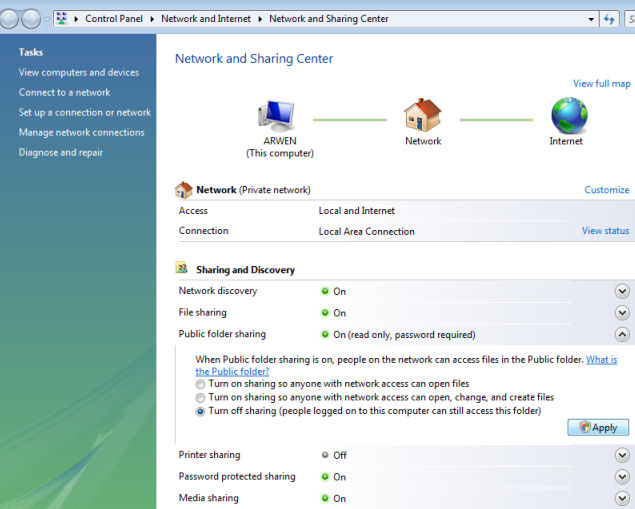
Task: Open Connect to a network task
Action: tap(64, 92)
